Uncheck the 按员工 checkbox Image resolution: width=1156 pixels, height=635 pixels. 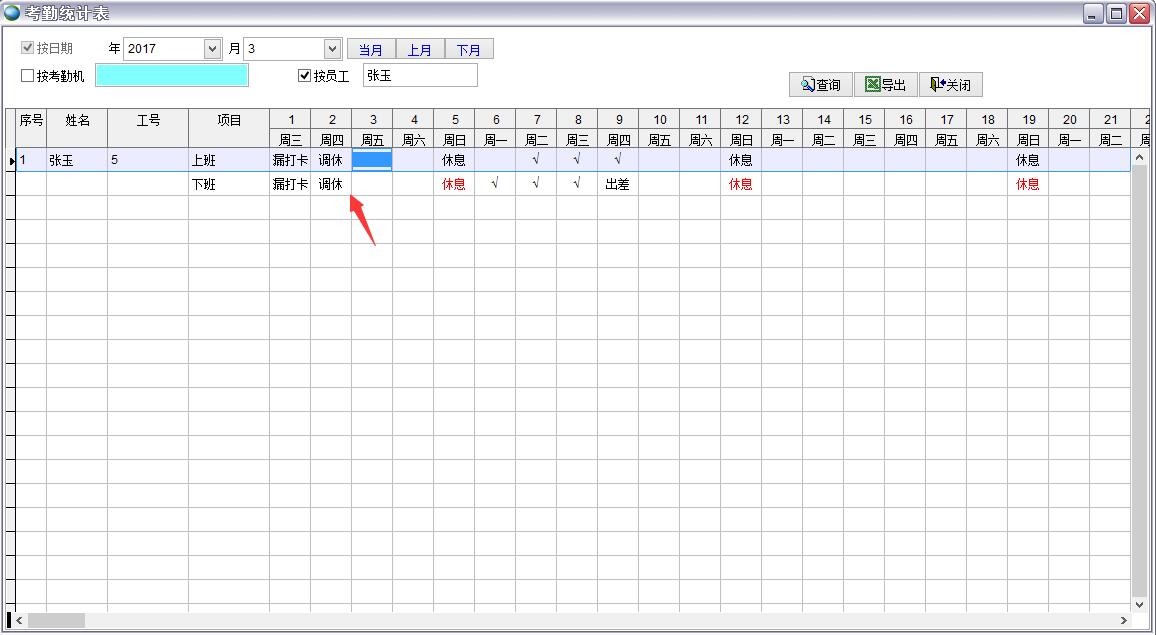(303, 75)
